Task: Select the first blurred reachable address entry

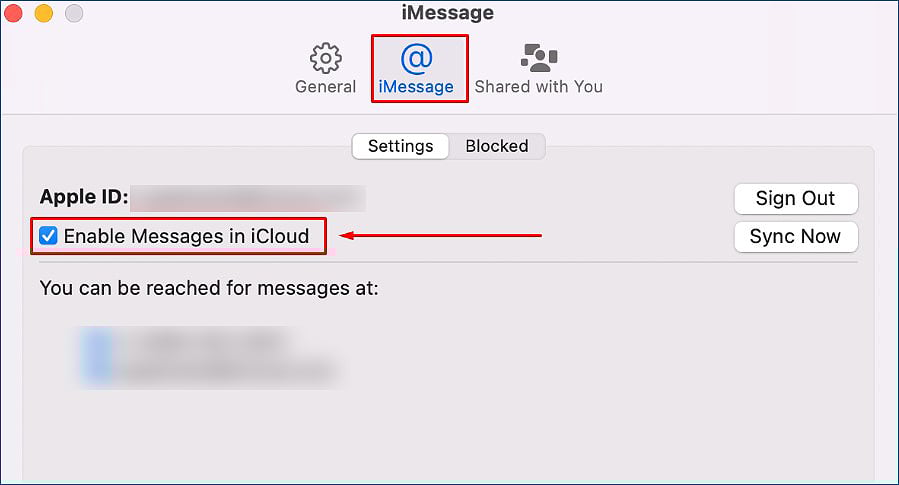Action: [206, 342]
